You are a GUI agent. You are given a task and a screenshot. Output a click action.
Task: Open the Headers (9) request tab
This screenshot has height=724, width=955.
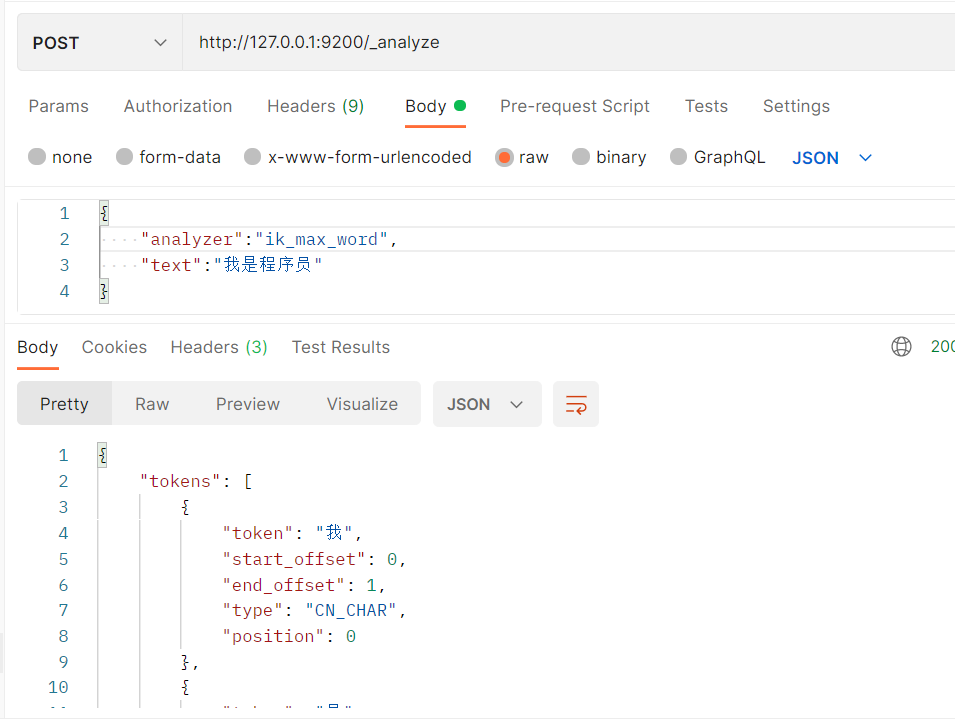[315, 106]
